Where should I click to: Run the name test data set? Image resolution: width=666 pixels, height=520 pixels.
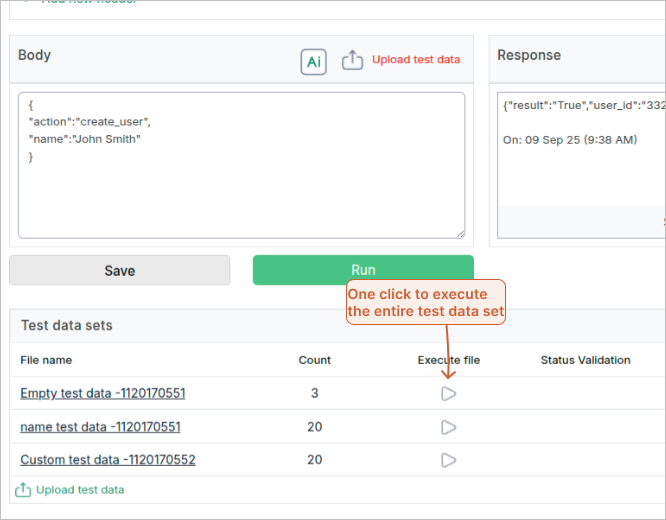448,427
